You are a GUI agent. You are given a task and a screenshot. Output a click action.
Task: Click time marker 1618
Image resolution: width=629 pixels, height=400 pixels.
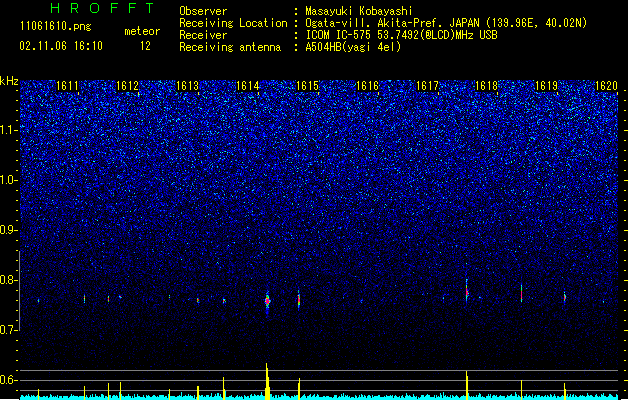tap(487, 86)
